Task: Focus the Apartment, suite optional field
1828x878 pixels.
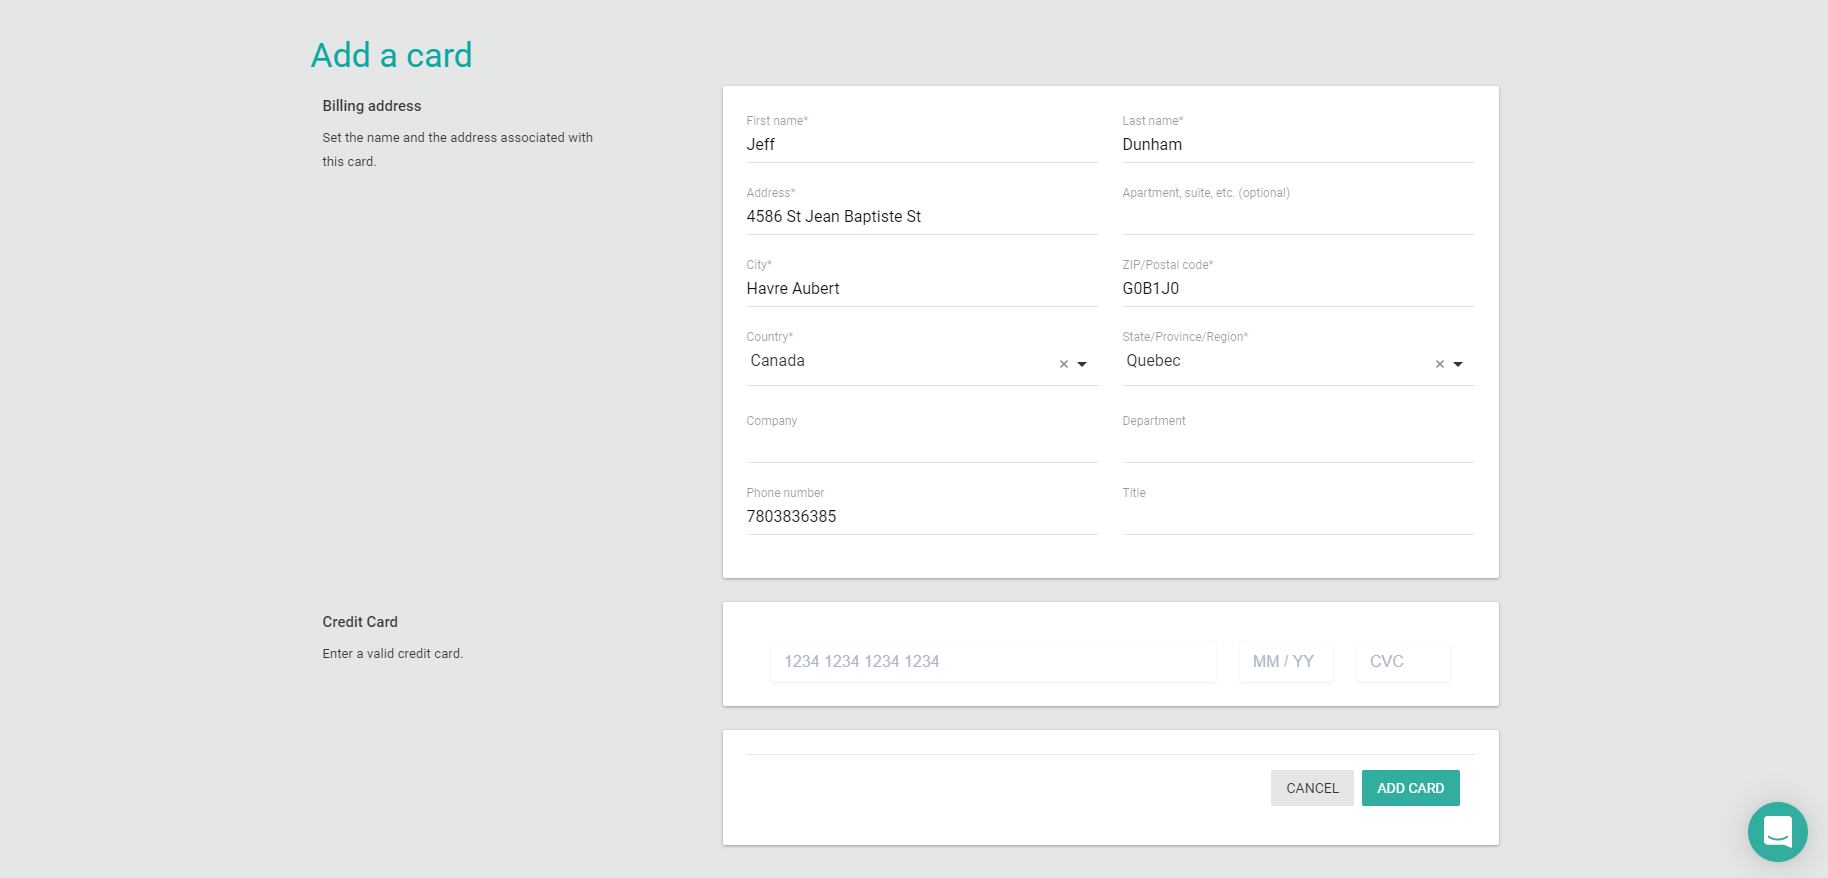Action: click(x=1296, y=217)
